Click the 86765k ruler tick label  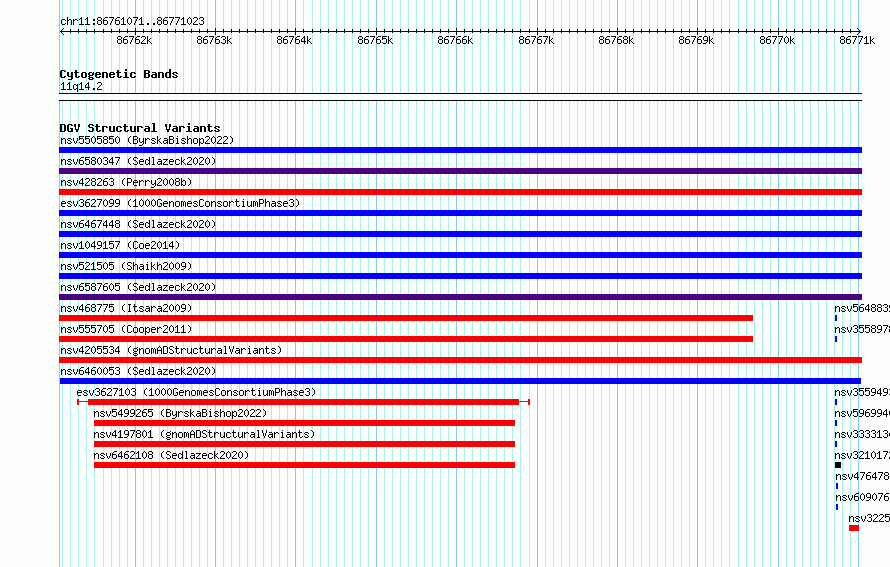(375, 40)
